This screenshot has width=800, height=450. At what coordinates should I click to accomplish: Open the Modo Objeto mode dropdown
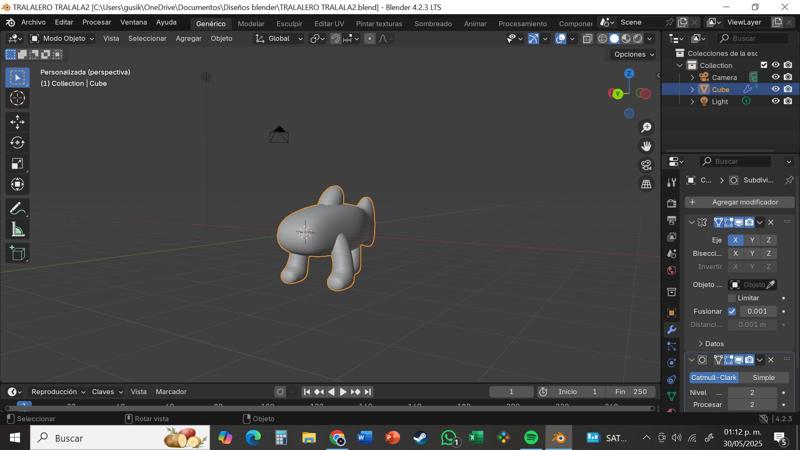pos(62,39)
